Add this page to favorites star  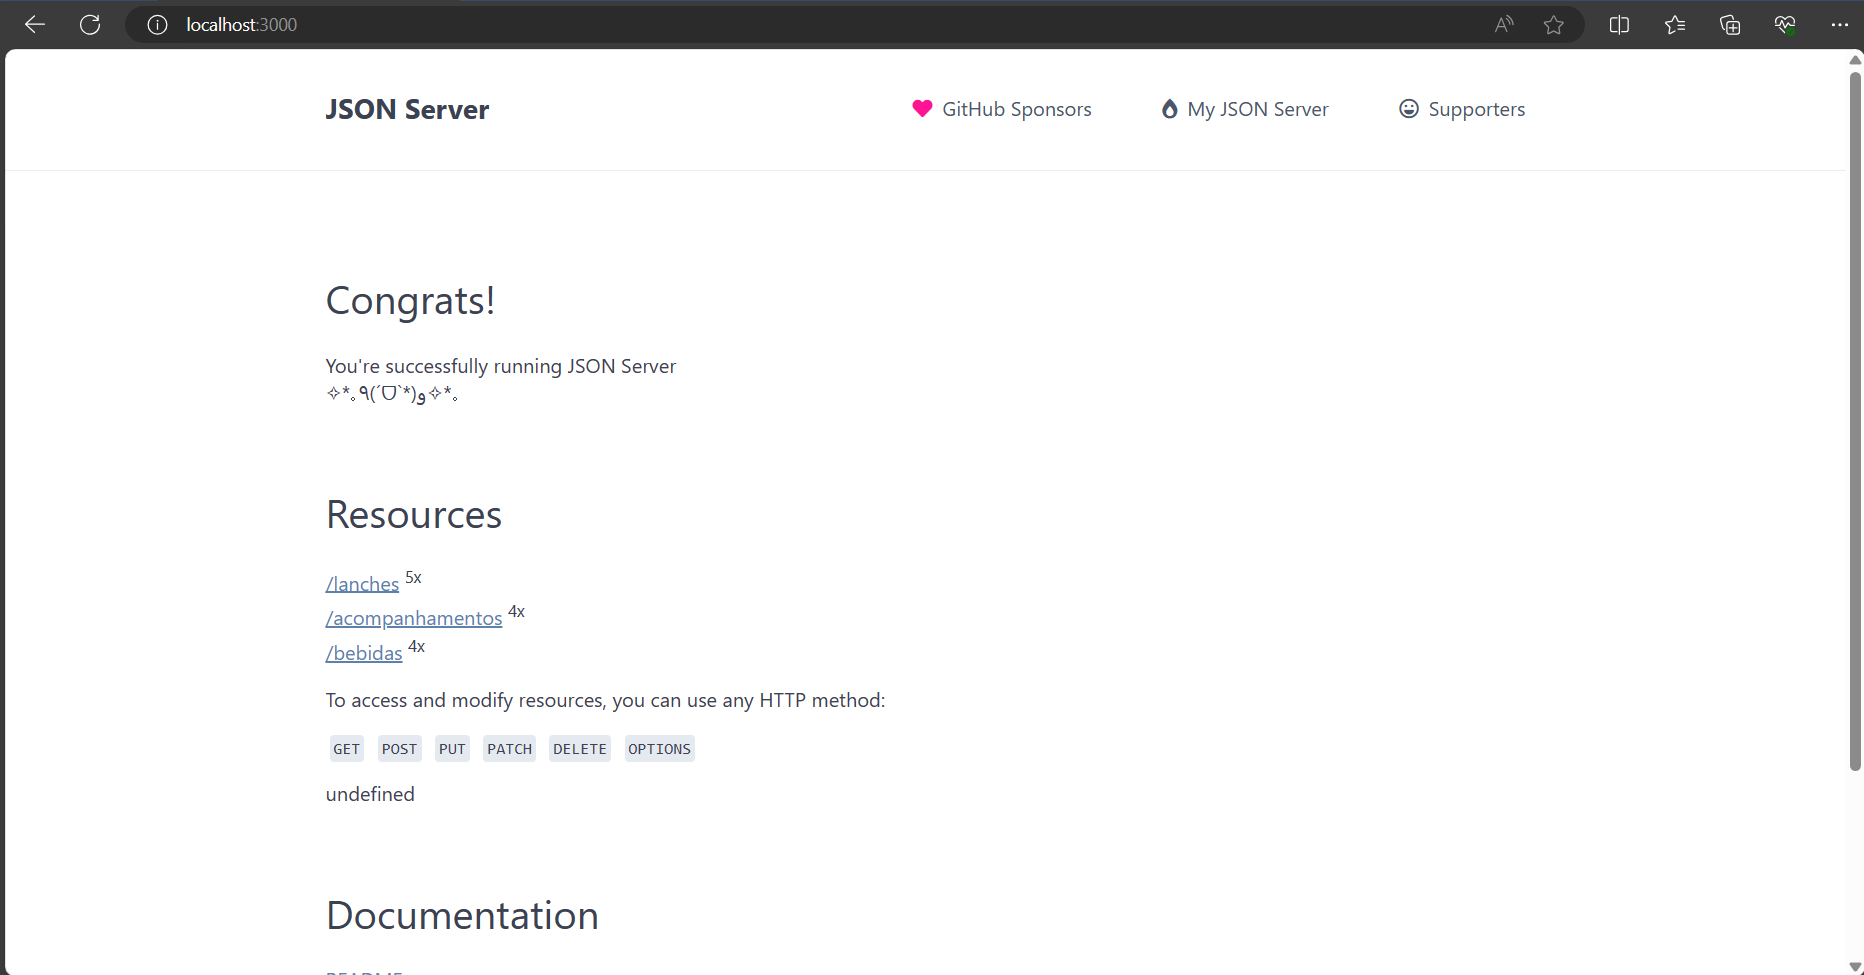1553,25
